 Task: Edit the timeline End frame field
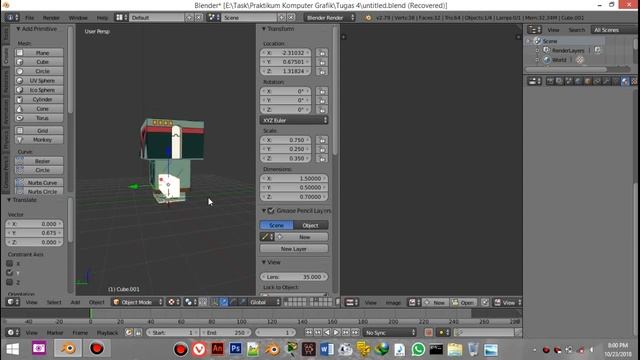[x=226, y=333]
